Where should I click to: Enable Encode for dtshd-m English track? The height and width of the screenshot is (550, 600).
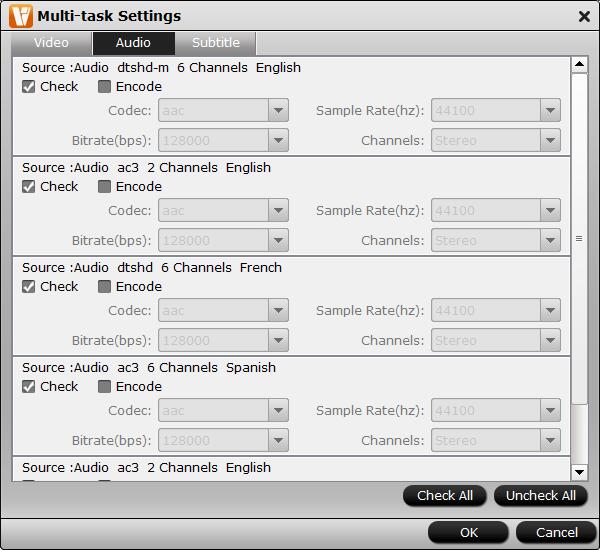(104, 86)
